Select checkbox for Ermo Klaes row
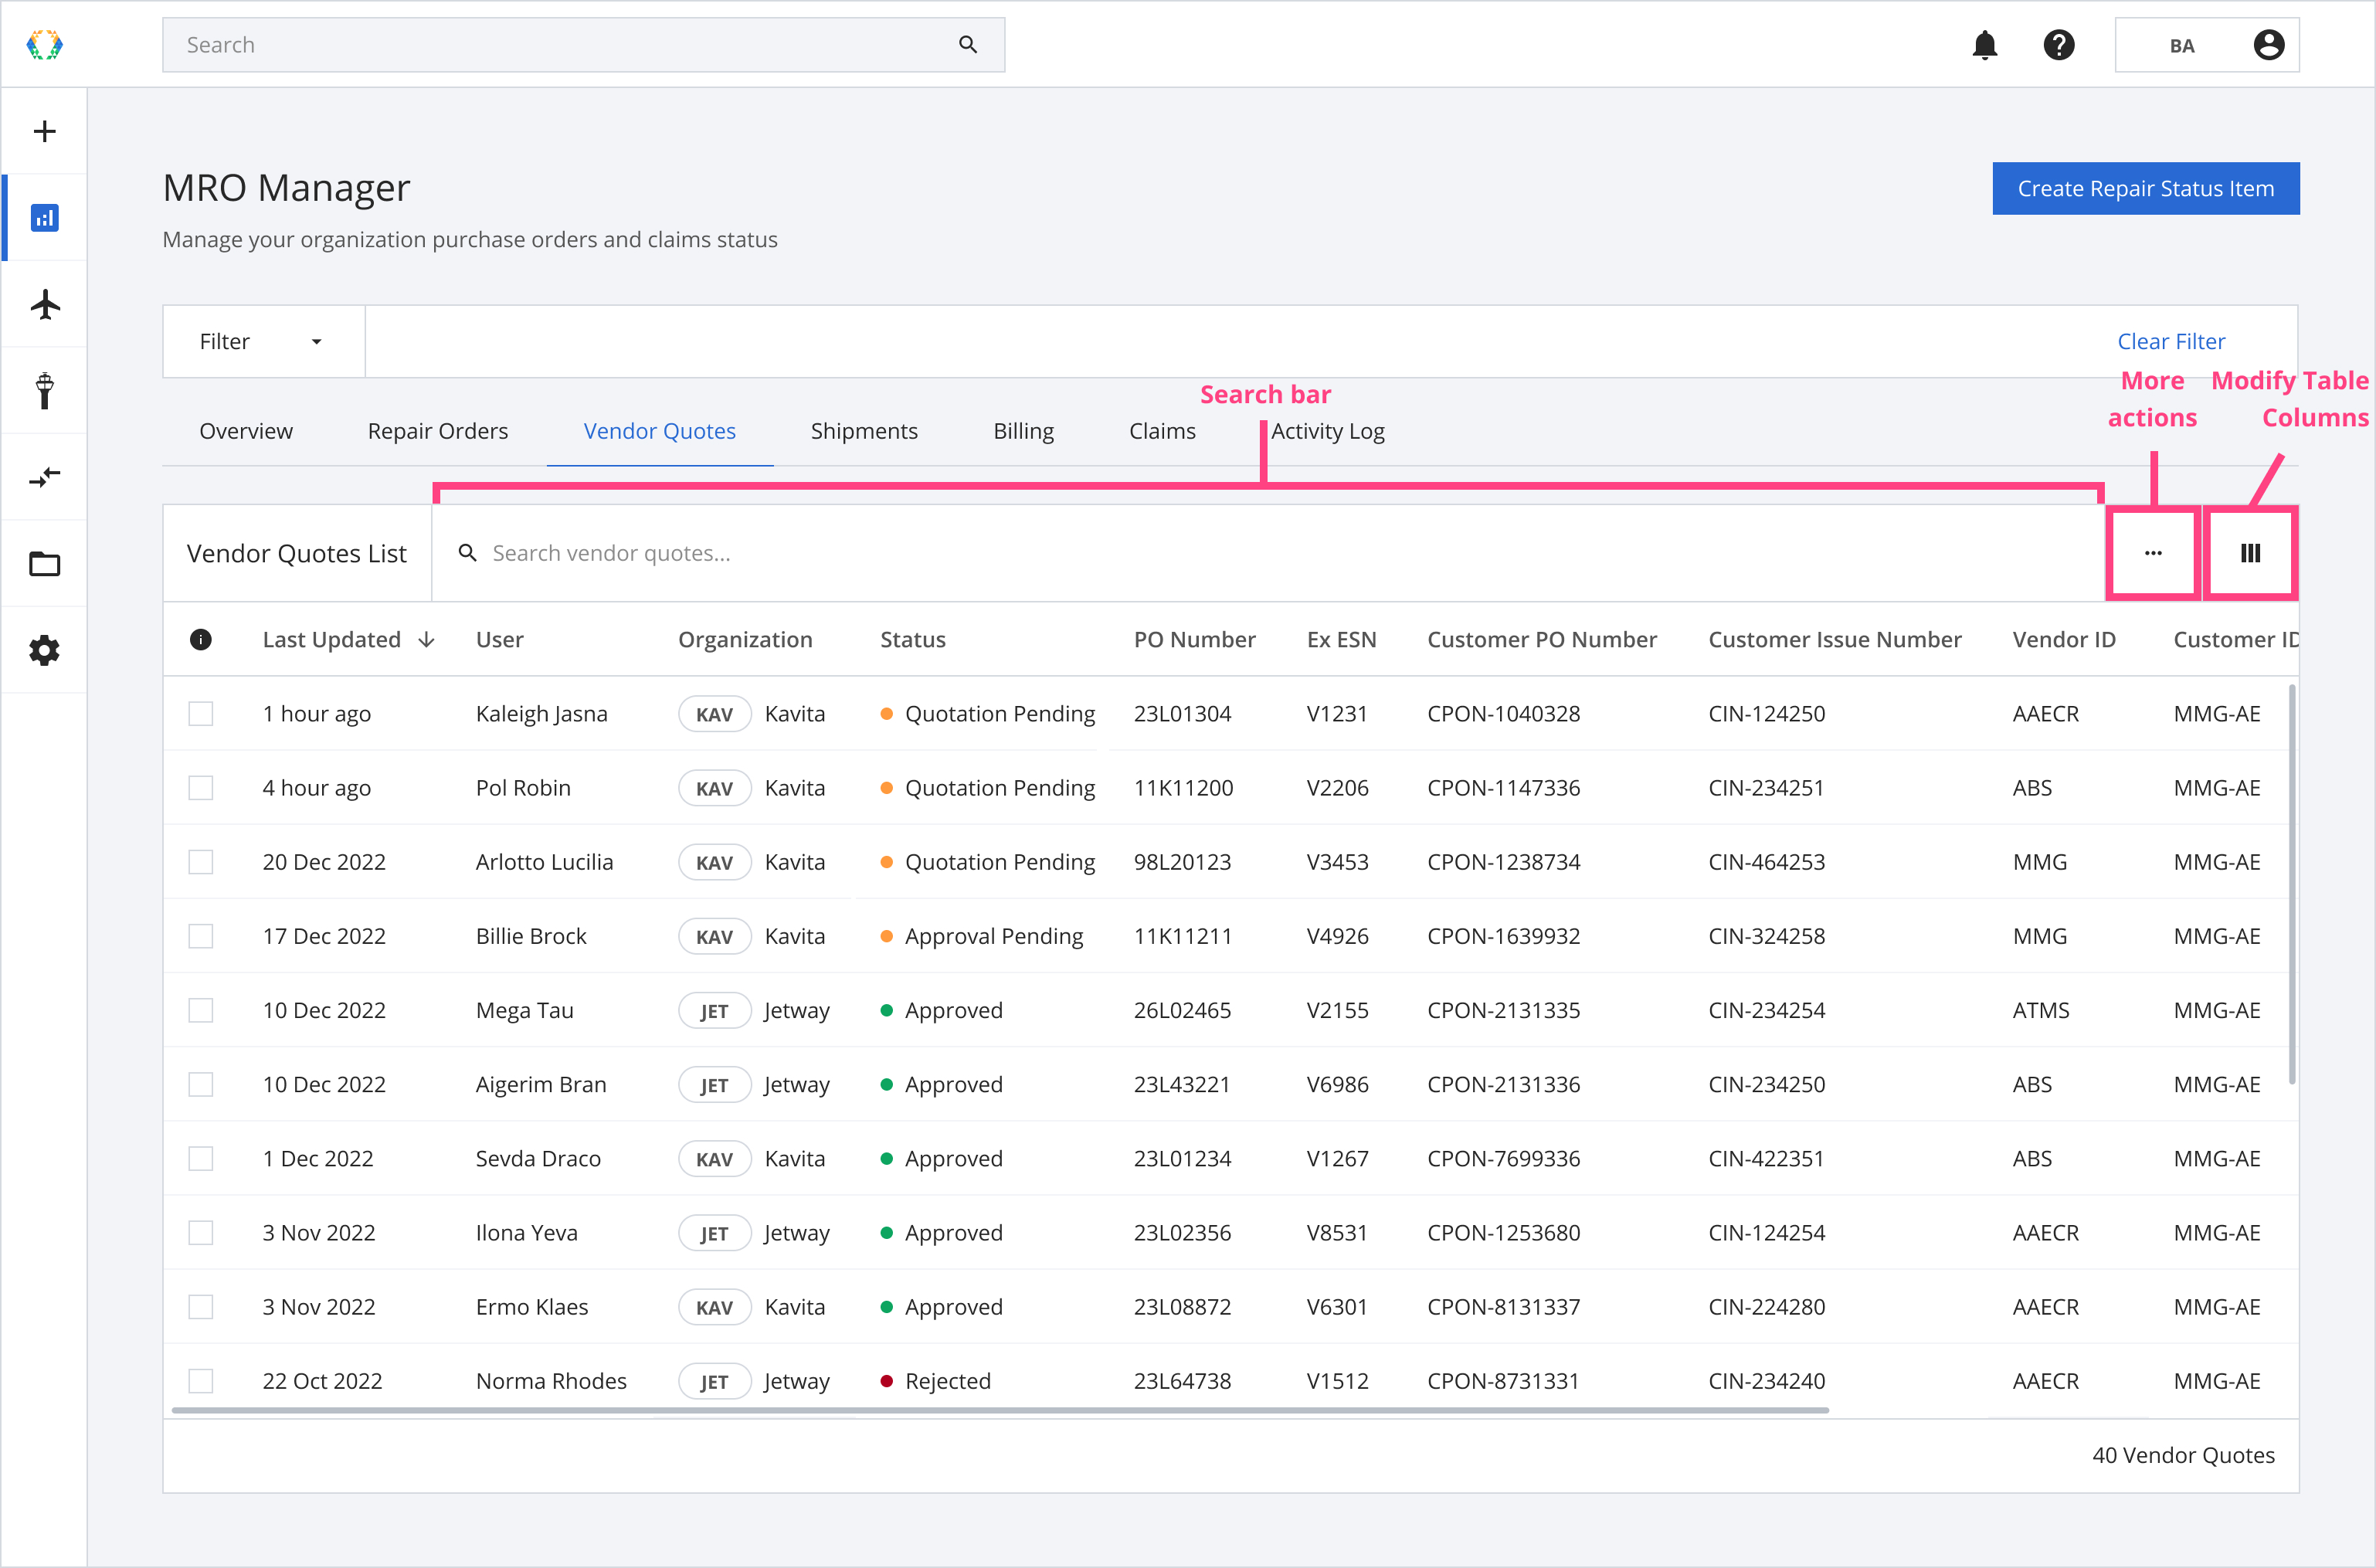This screenshot has height=1568, width=2376. 201,1307
